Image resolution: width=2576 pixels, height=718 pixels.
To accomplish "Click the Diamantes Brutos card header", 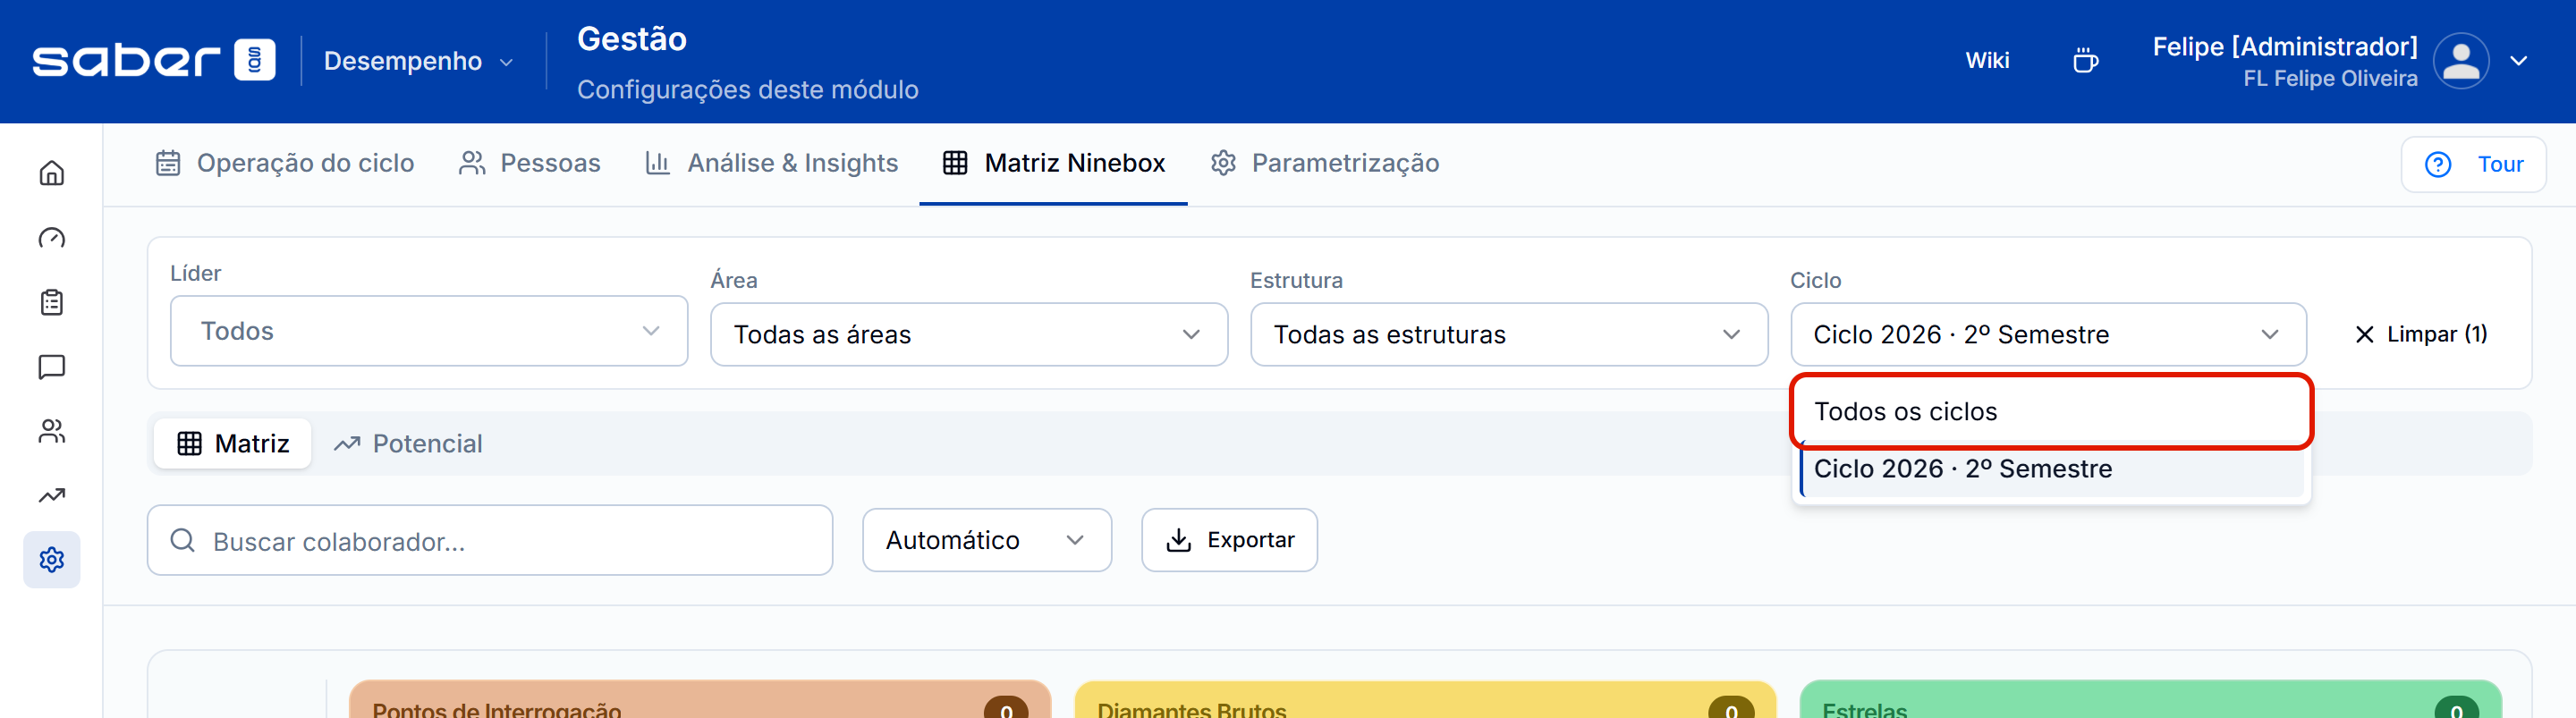I will coord(1425,700).
